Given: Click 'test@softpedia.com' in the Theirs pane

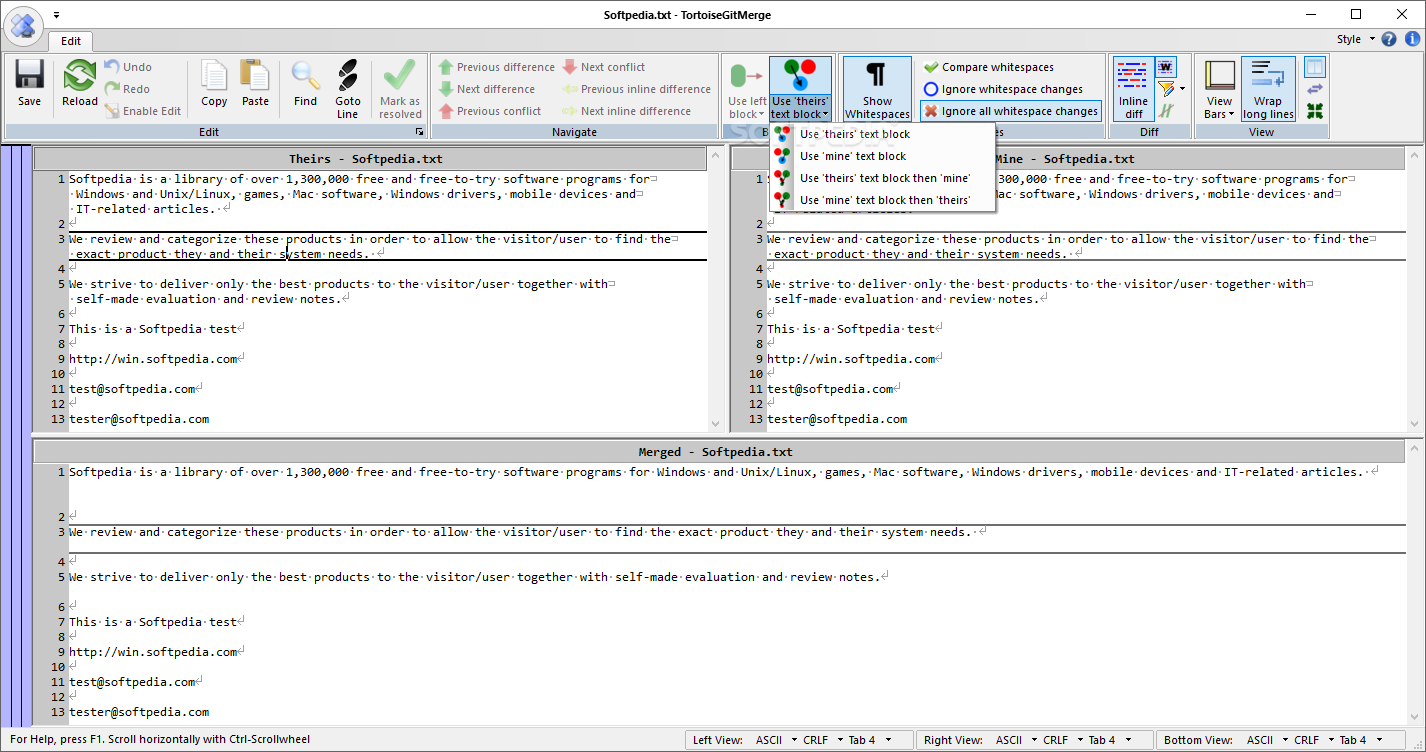Looking at the screenshot, I should tap(132, 389).
